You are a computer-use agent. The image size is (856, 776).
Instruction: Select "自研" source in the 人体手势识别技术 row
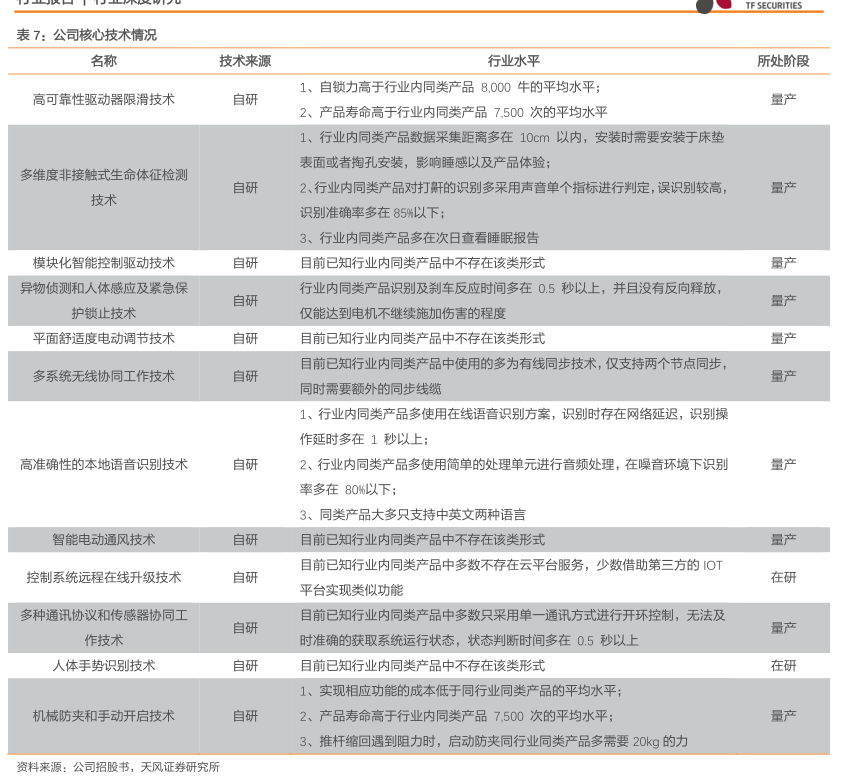[x=245, y=665]
